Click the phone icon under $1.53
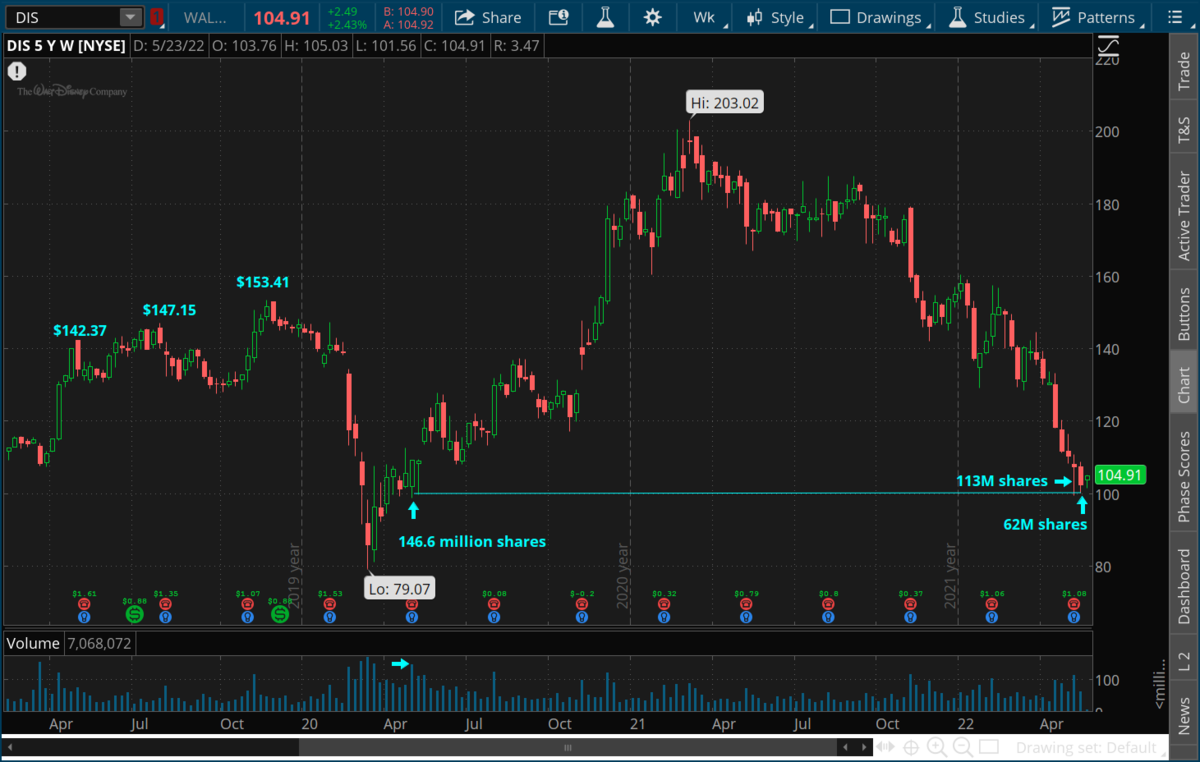 point(329,604)
